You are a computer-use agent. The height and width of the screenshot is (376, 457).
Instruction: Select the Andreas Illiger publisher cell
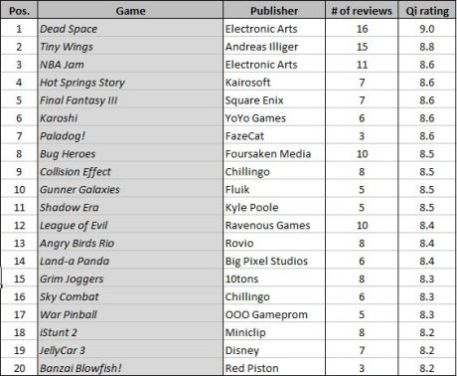coord(274,47)
